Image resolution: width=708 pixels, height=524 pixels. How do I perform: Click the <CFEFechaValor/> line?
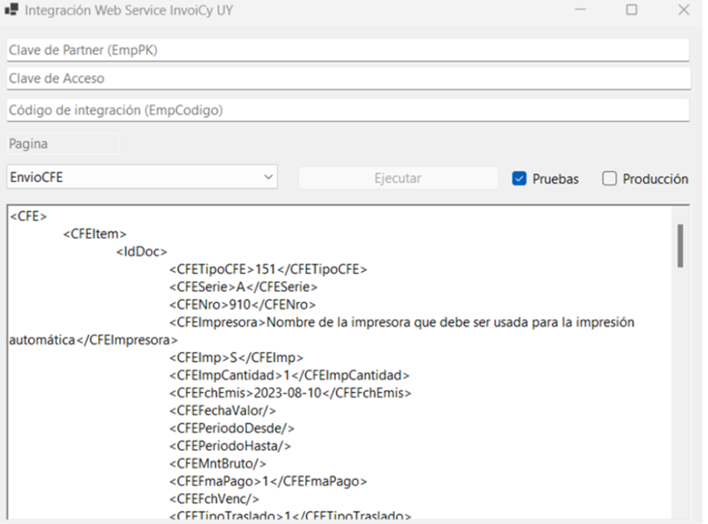(x=223, y=410)
